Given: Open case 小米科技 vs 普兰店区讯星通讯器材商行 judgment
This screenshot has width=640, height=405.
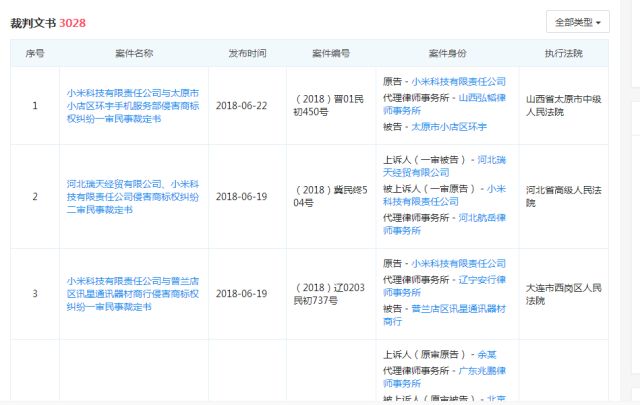Looking at the screenshot, I should 133,294.
